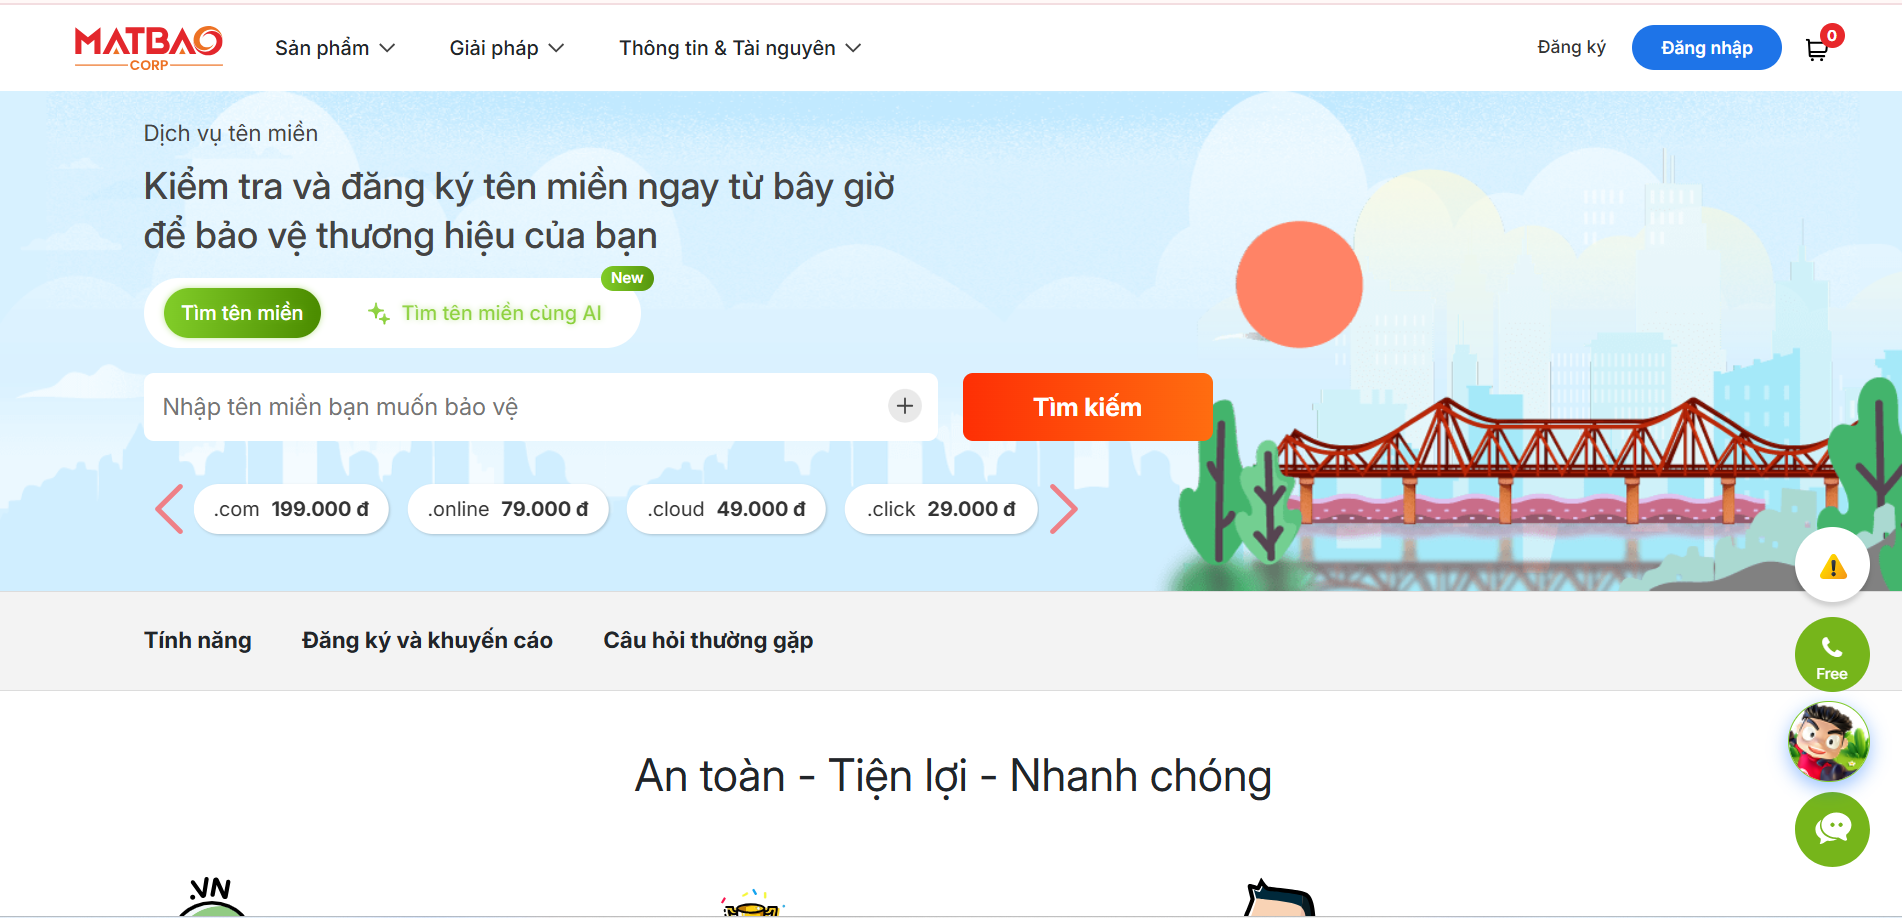
Task: Expand the Giải pháp dropdown menu
Action: click(x=507, y=48)
